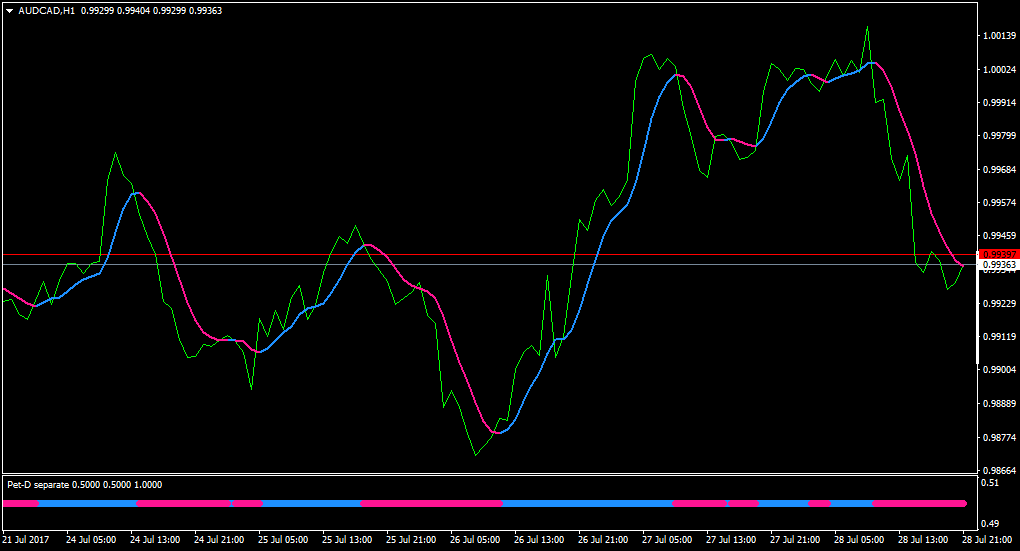This screenshot has width=1020, height=551.
Task: Click the 25 Jul 05:00 time label
Action: (x=283, y=540)
